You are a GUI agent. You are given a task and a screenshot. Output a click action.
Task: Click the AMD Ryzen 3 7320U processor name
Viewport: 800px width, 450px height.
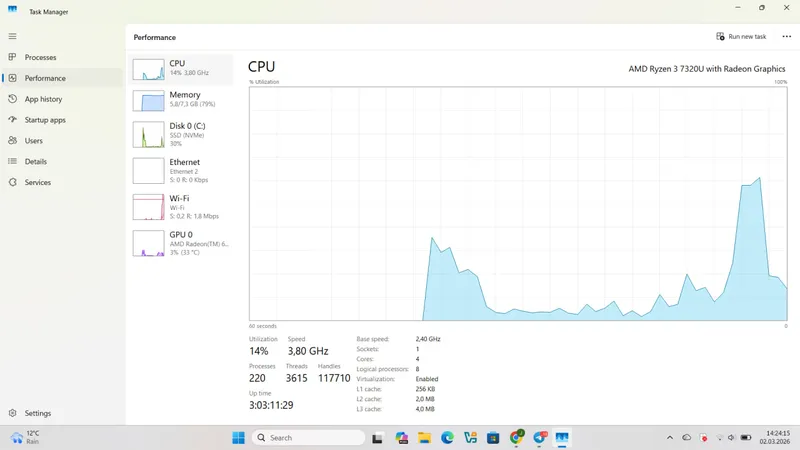pos(707,69)
